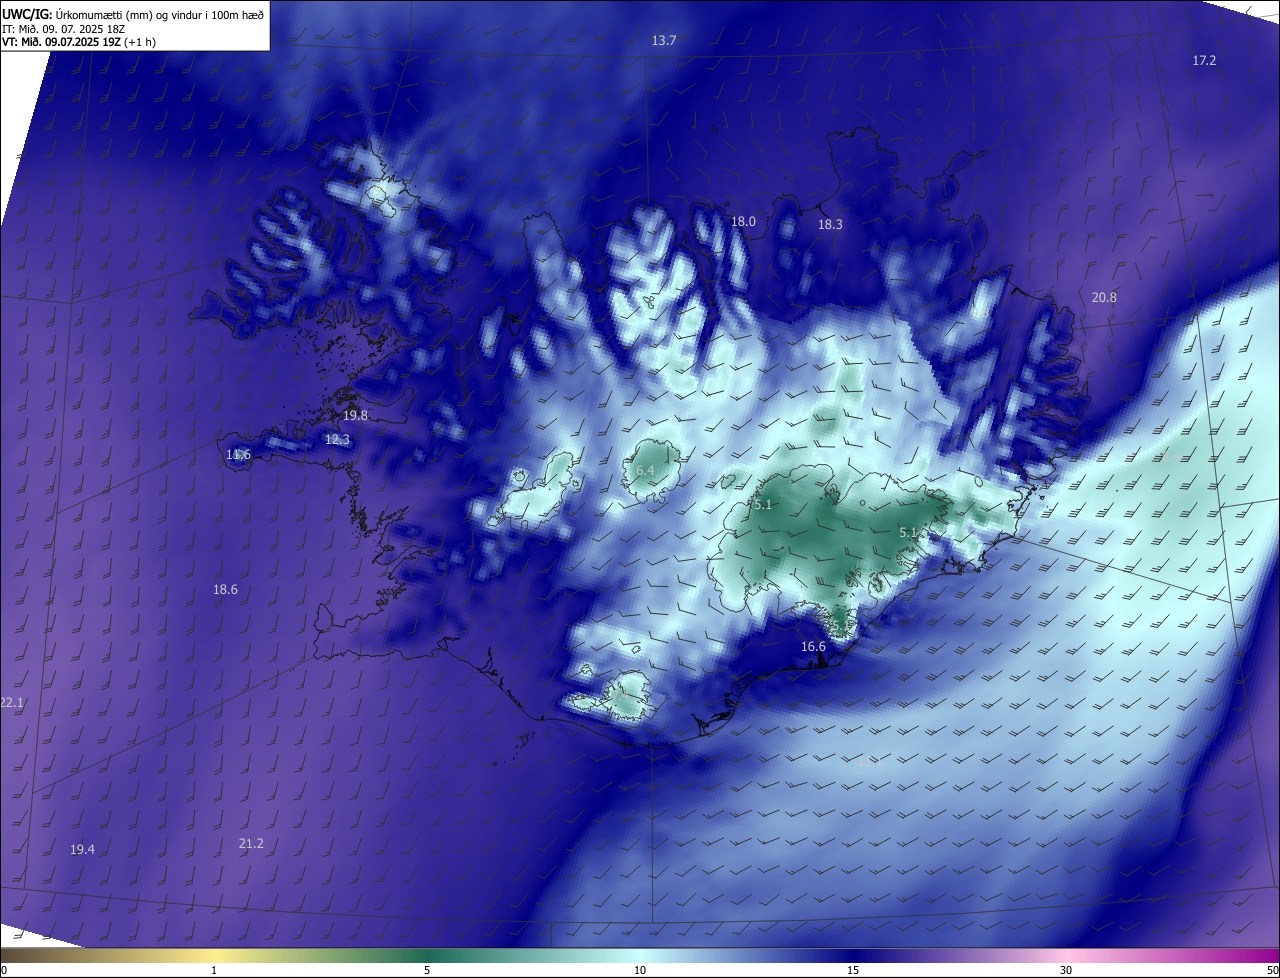The height and width of the screenshot is (978, 1280).
Task: Click the colorbar tick label '10'
Action: [x=640, y=971]
